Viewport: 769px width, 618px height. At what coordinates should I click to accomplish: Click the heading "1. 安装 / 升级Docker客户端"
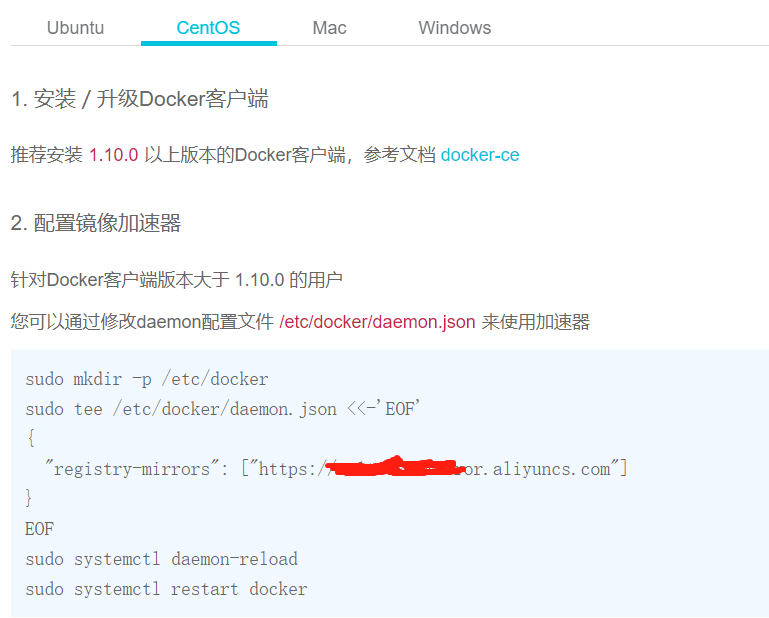tap(140, 99)
